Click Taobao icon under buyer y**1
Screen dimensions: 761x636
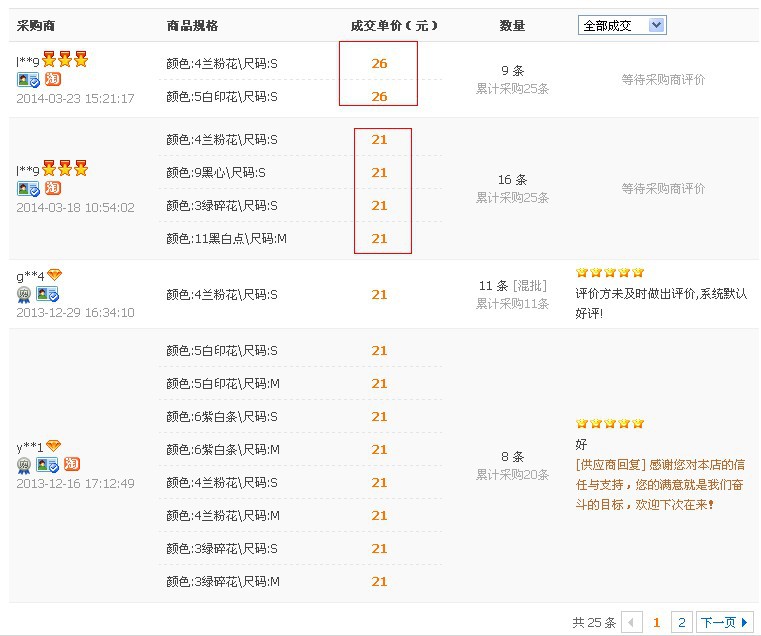(x=72, y=464)
